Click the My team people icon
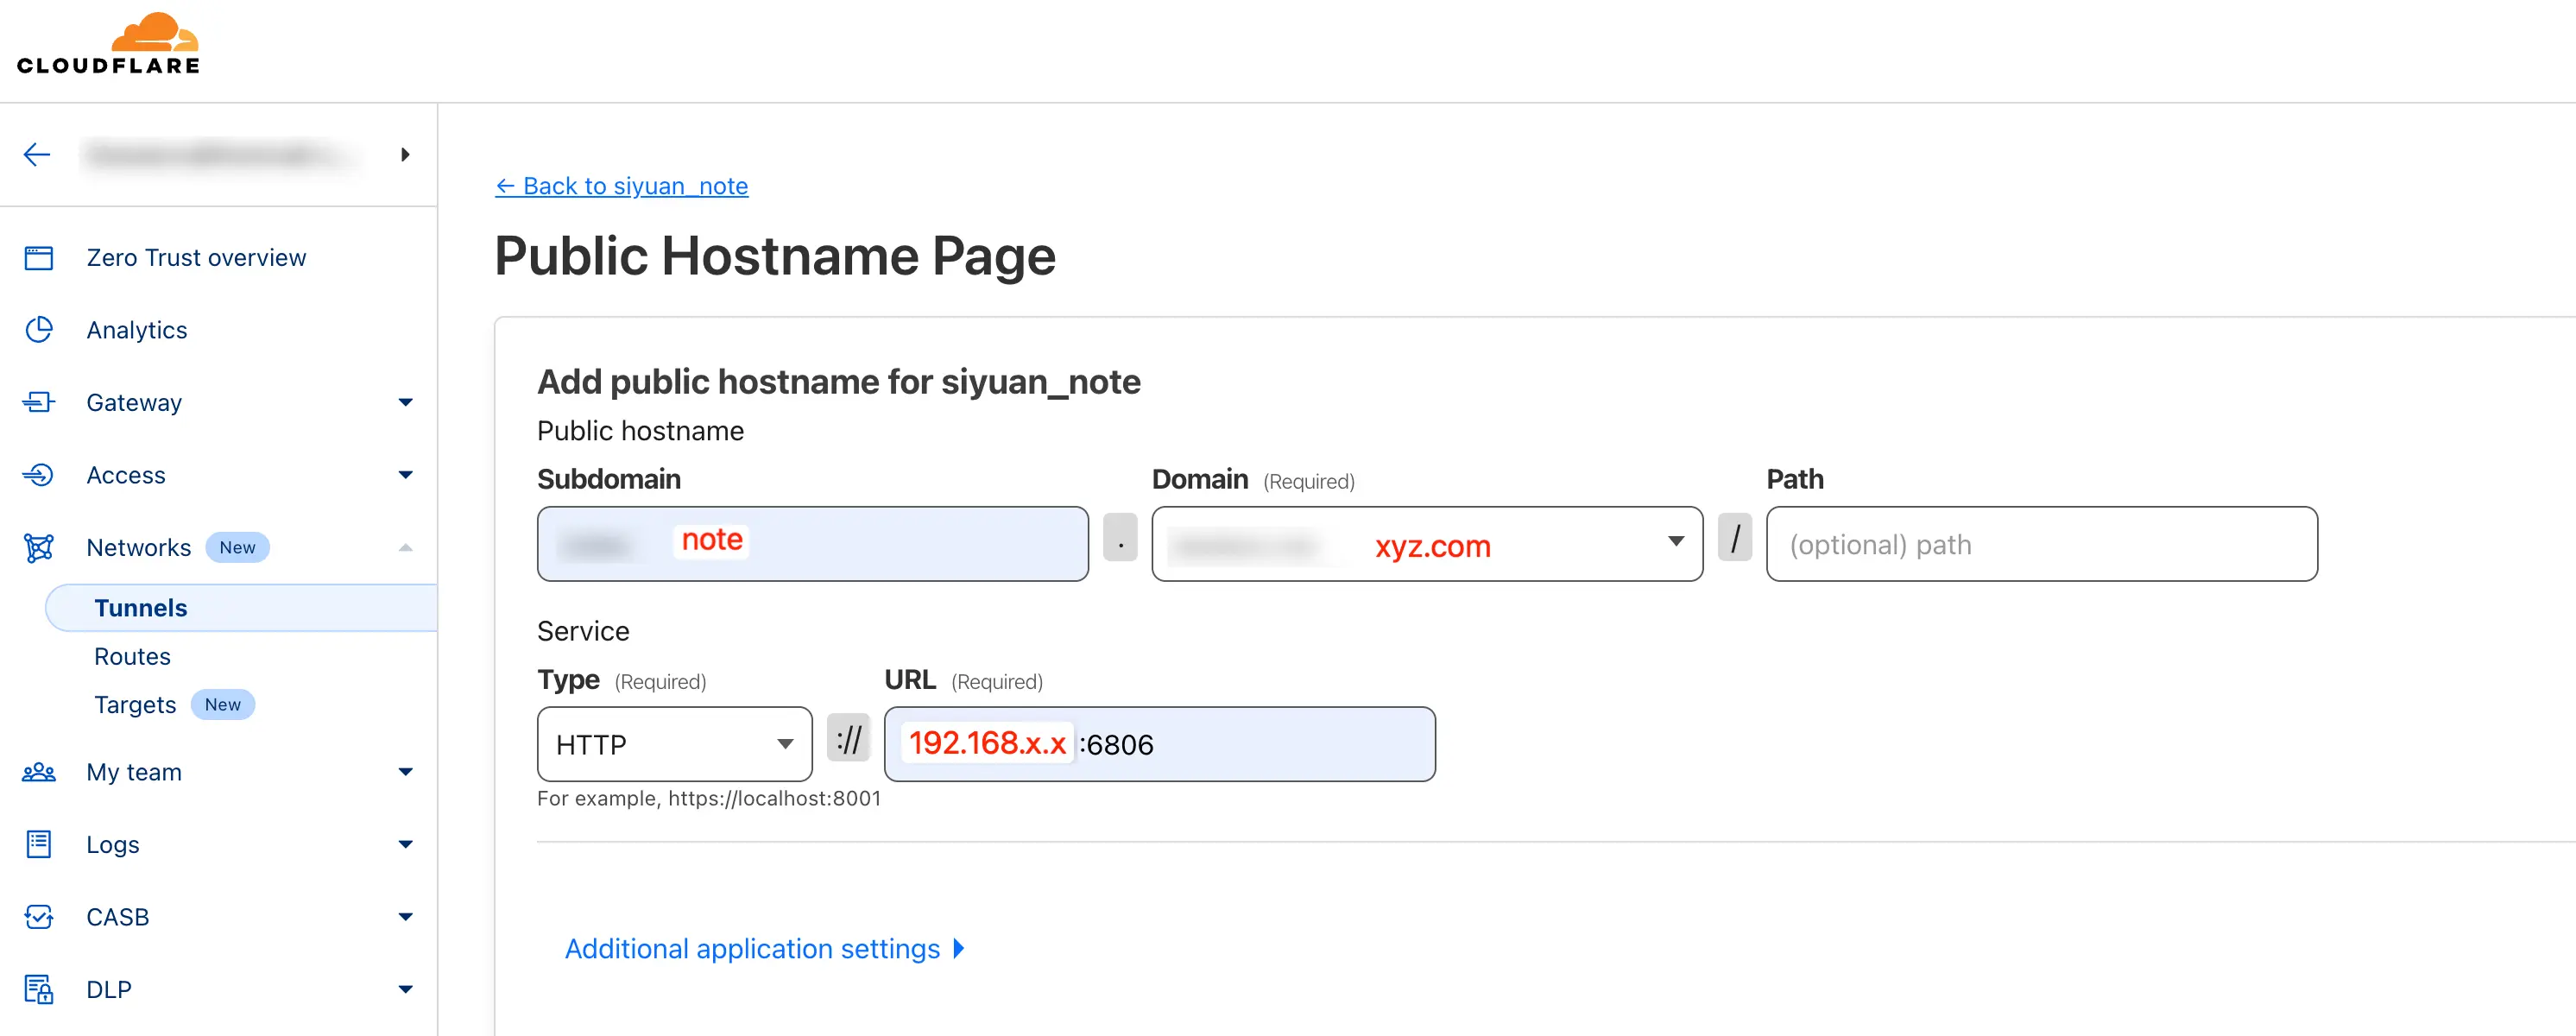This screenshot has width=2576, height=1036. coord(39,772)
